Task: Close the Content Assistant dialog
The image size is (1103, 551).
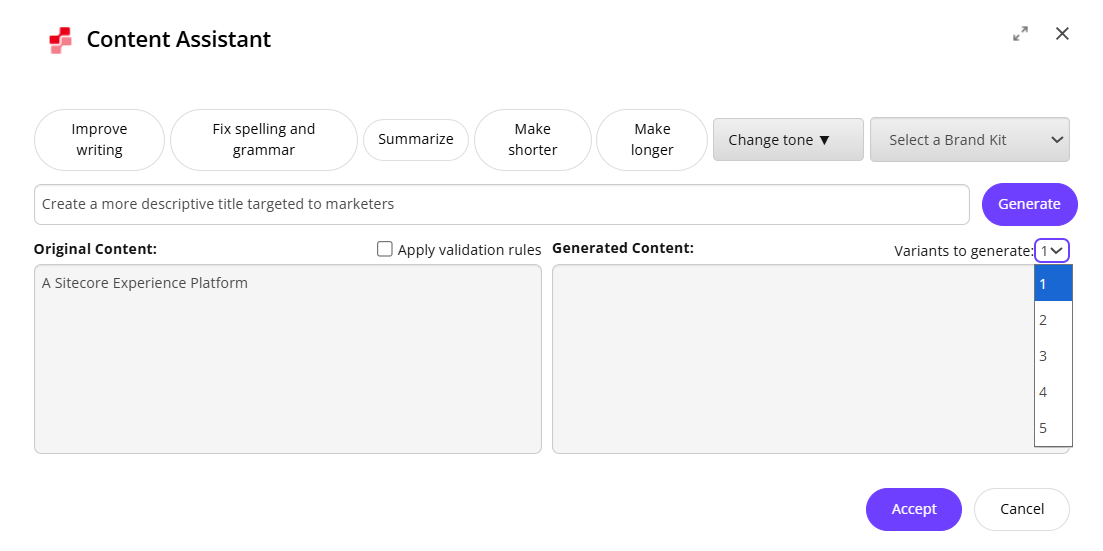Action: tap(1062, 33)
